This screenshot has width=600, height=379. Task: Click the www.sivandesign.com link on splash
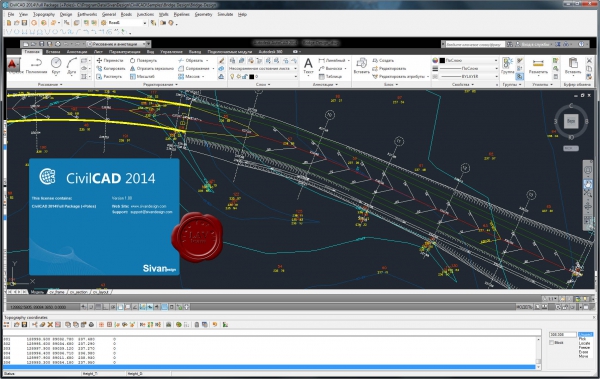point(148,206)
